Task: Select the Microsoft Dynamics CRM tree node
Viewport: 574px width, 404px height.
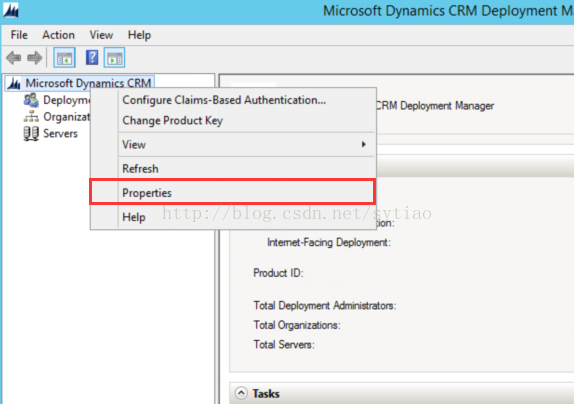Action: pyautogui.click(x=88, y=83)
